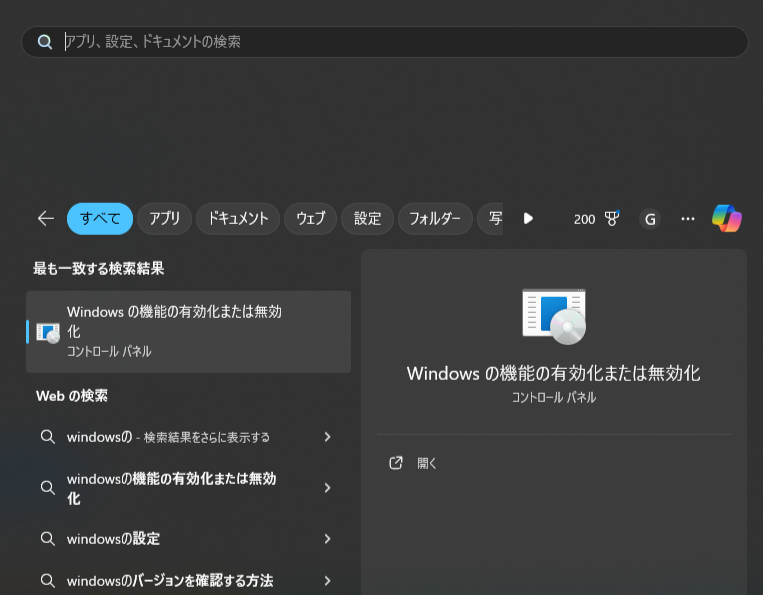The image size is (763, 595).
Task: Click the large Windows features icon in preview
Action: click(553, 315)
